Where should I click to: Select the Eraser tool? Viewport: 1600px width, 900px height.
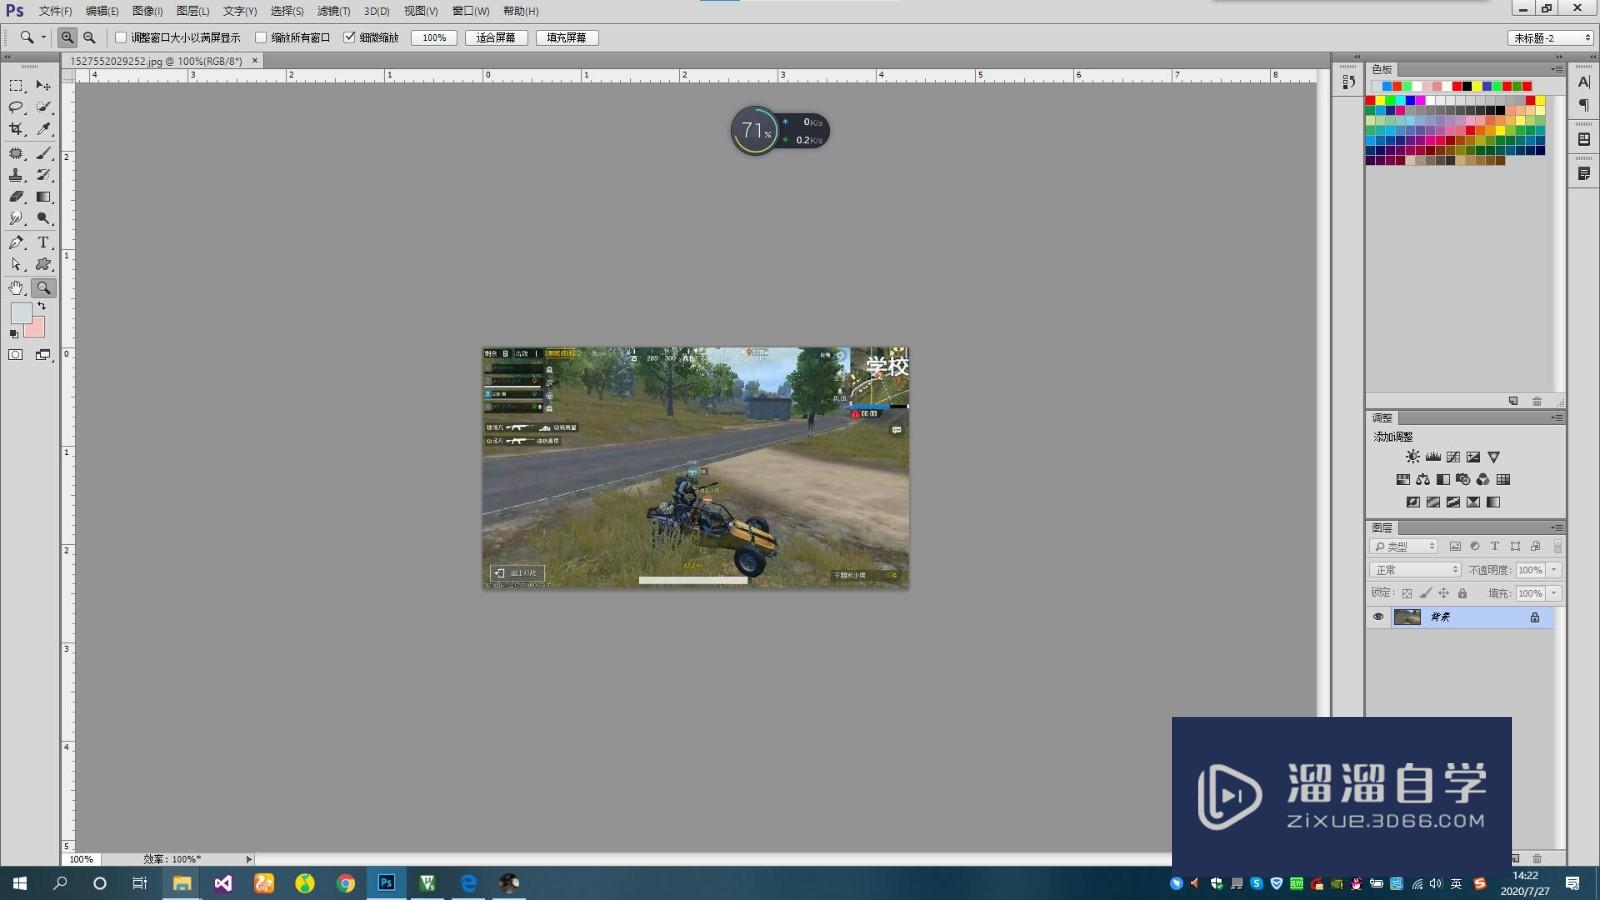16,197
